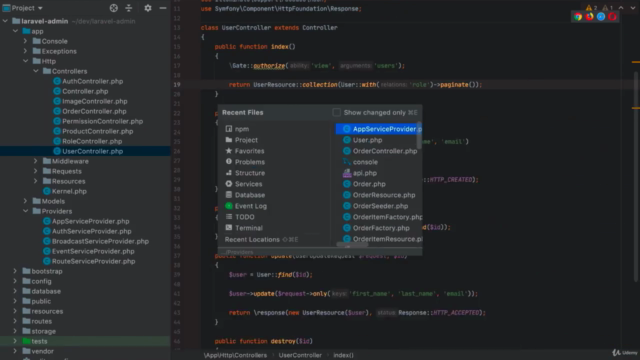The image size is (640, 360).
Task: Open ProductController.php in project tree
Action: [98, 131]
